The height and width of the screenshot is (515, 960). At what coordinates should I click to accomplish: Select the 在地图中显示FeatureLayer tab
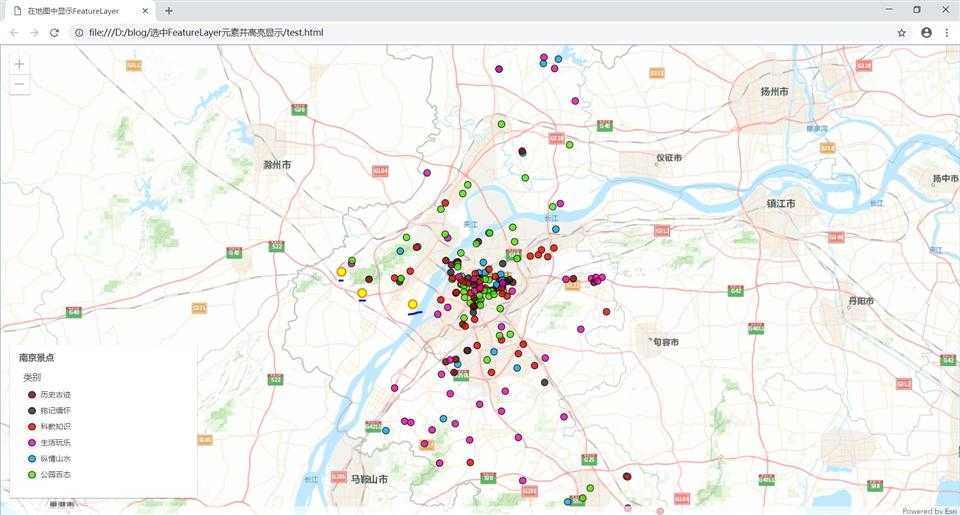80,11
